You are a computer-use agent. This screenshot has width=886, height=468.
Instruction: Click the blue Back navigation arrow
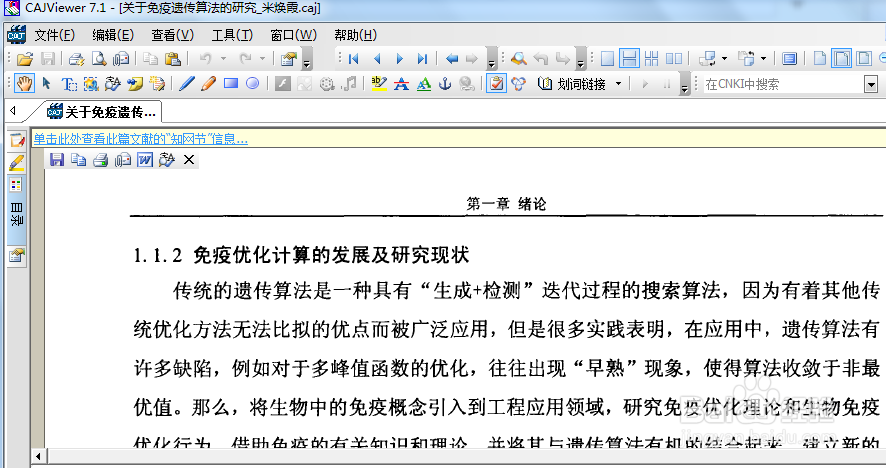point(451,59)
